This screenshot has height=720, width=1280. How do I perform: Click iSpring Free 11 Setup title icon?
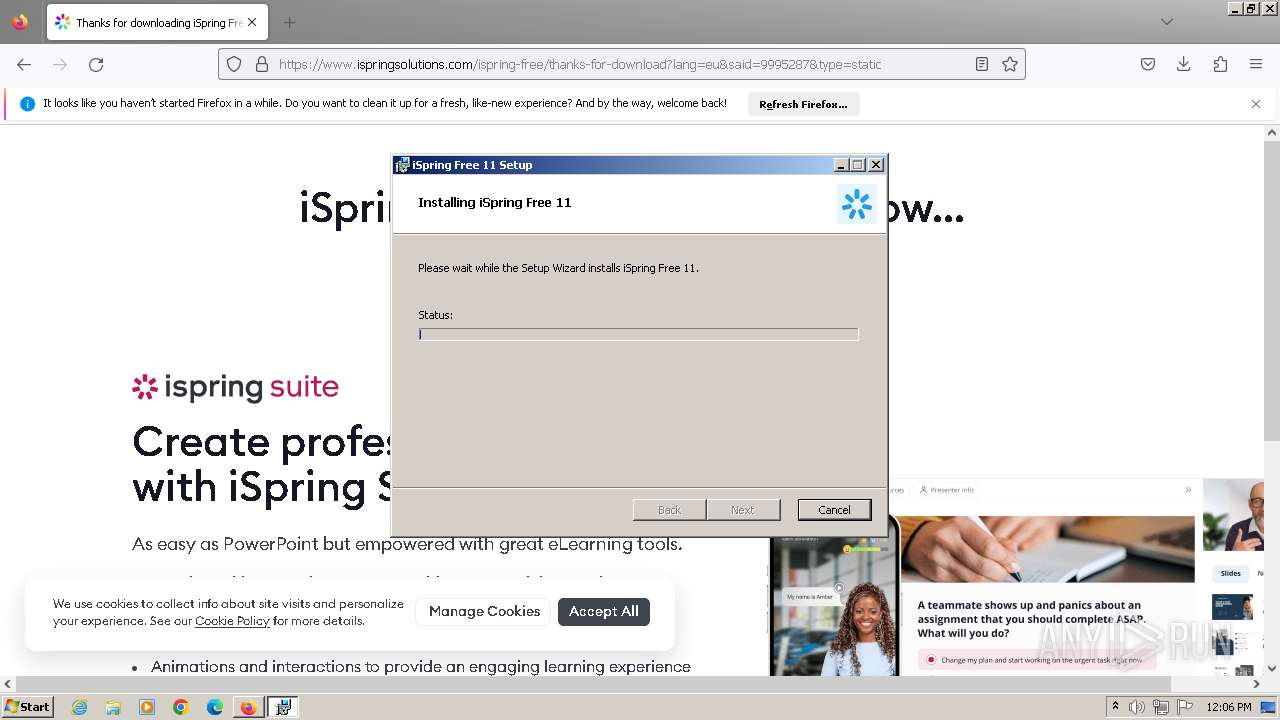point(402,165)
